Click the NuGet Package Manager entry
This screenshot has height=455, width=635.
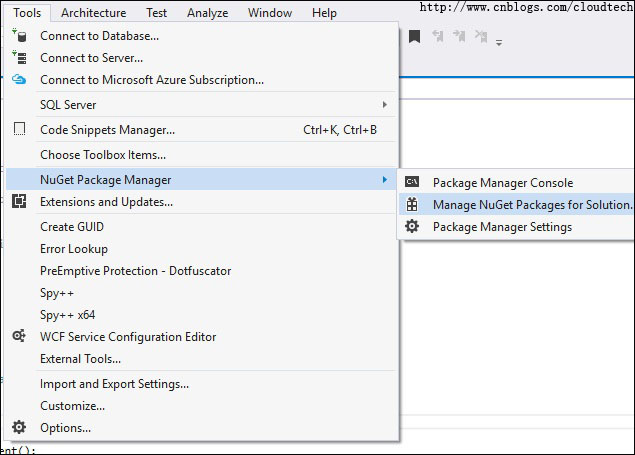[x=201, y=179]
